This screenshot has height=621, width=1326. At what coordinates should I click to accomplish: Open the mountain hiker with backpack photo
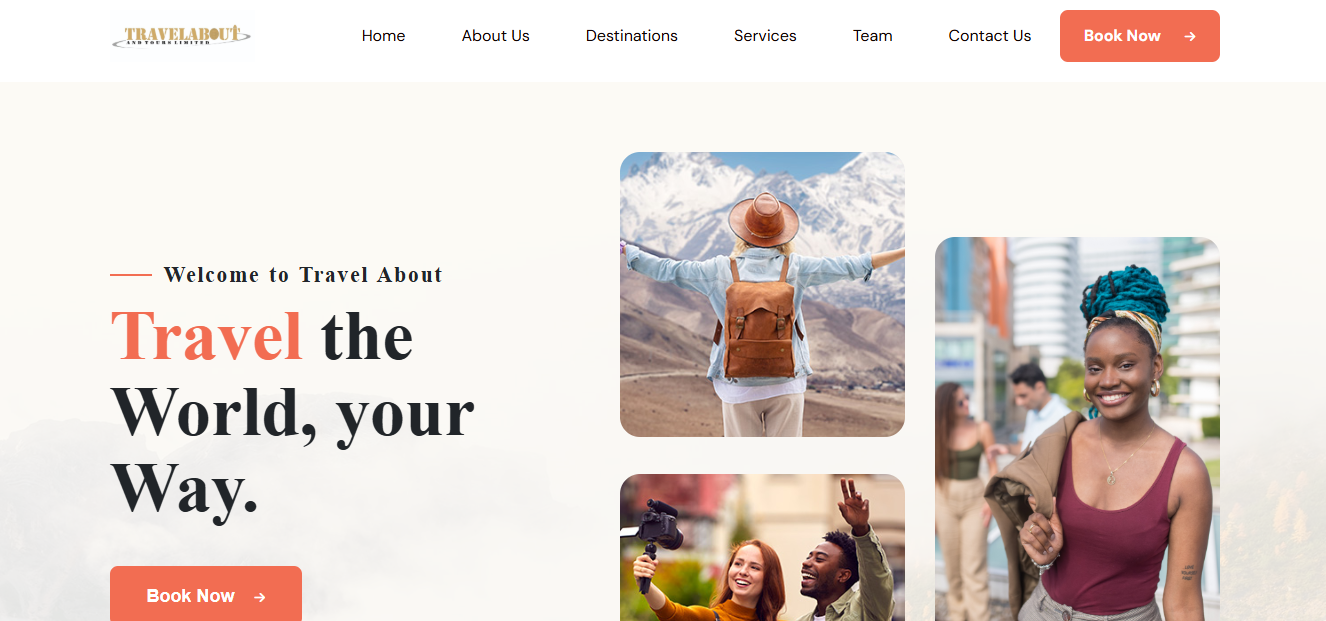tap(762, 294)
